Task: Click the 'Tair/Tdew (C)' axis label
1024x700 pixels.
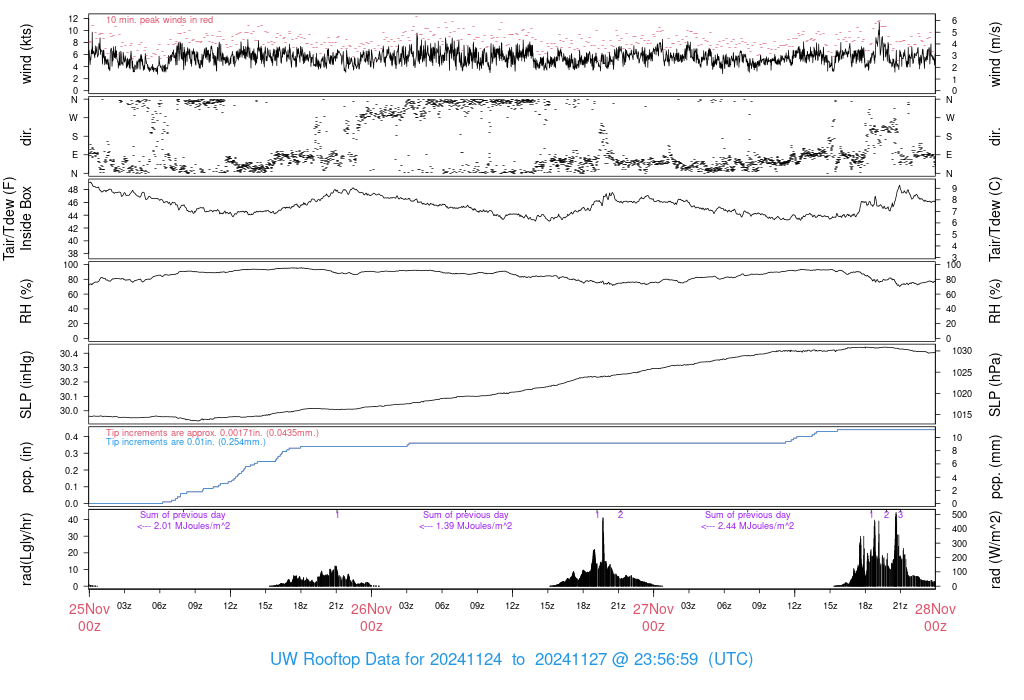Action: coord(995,219)
